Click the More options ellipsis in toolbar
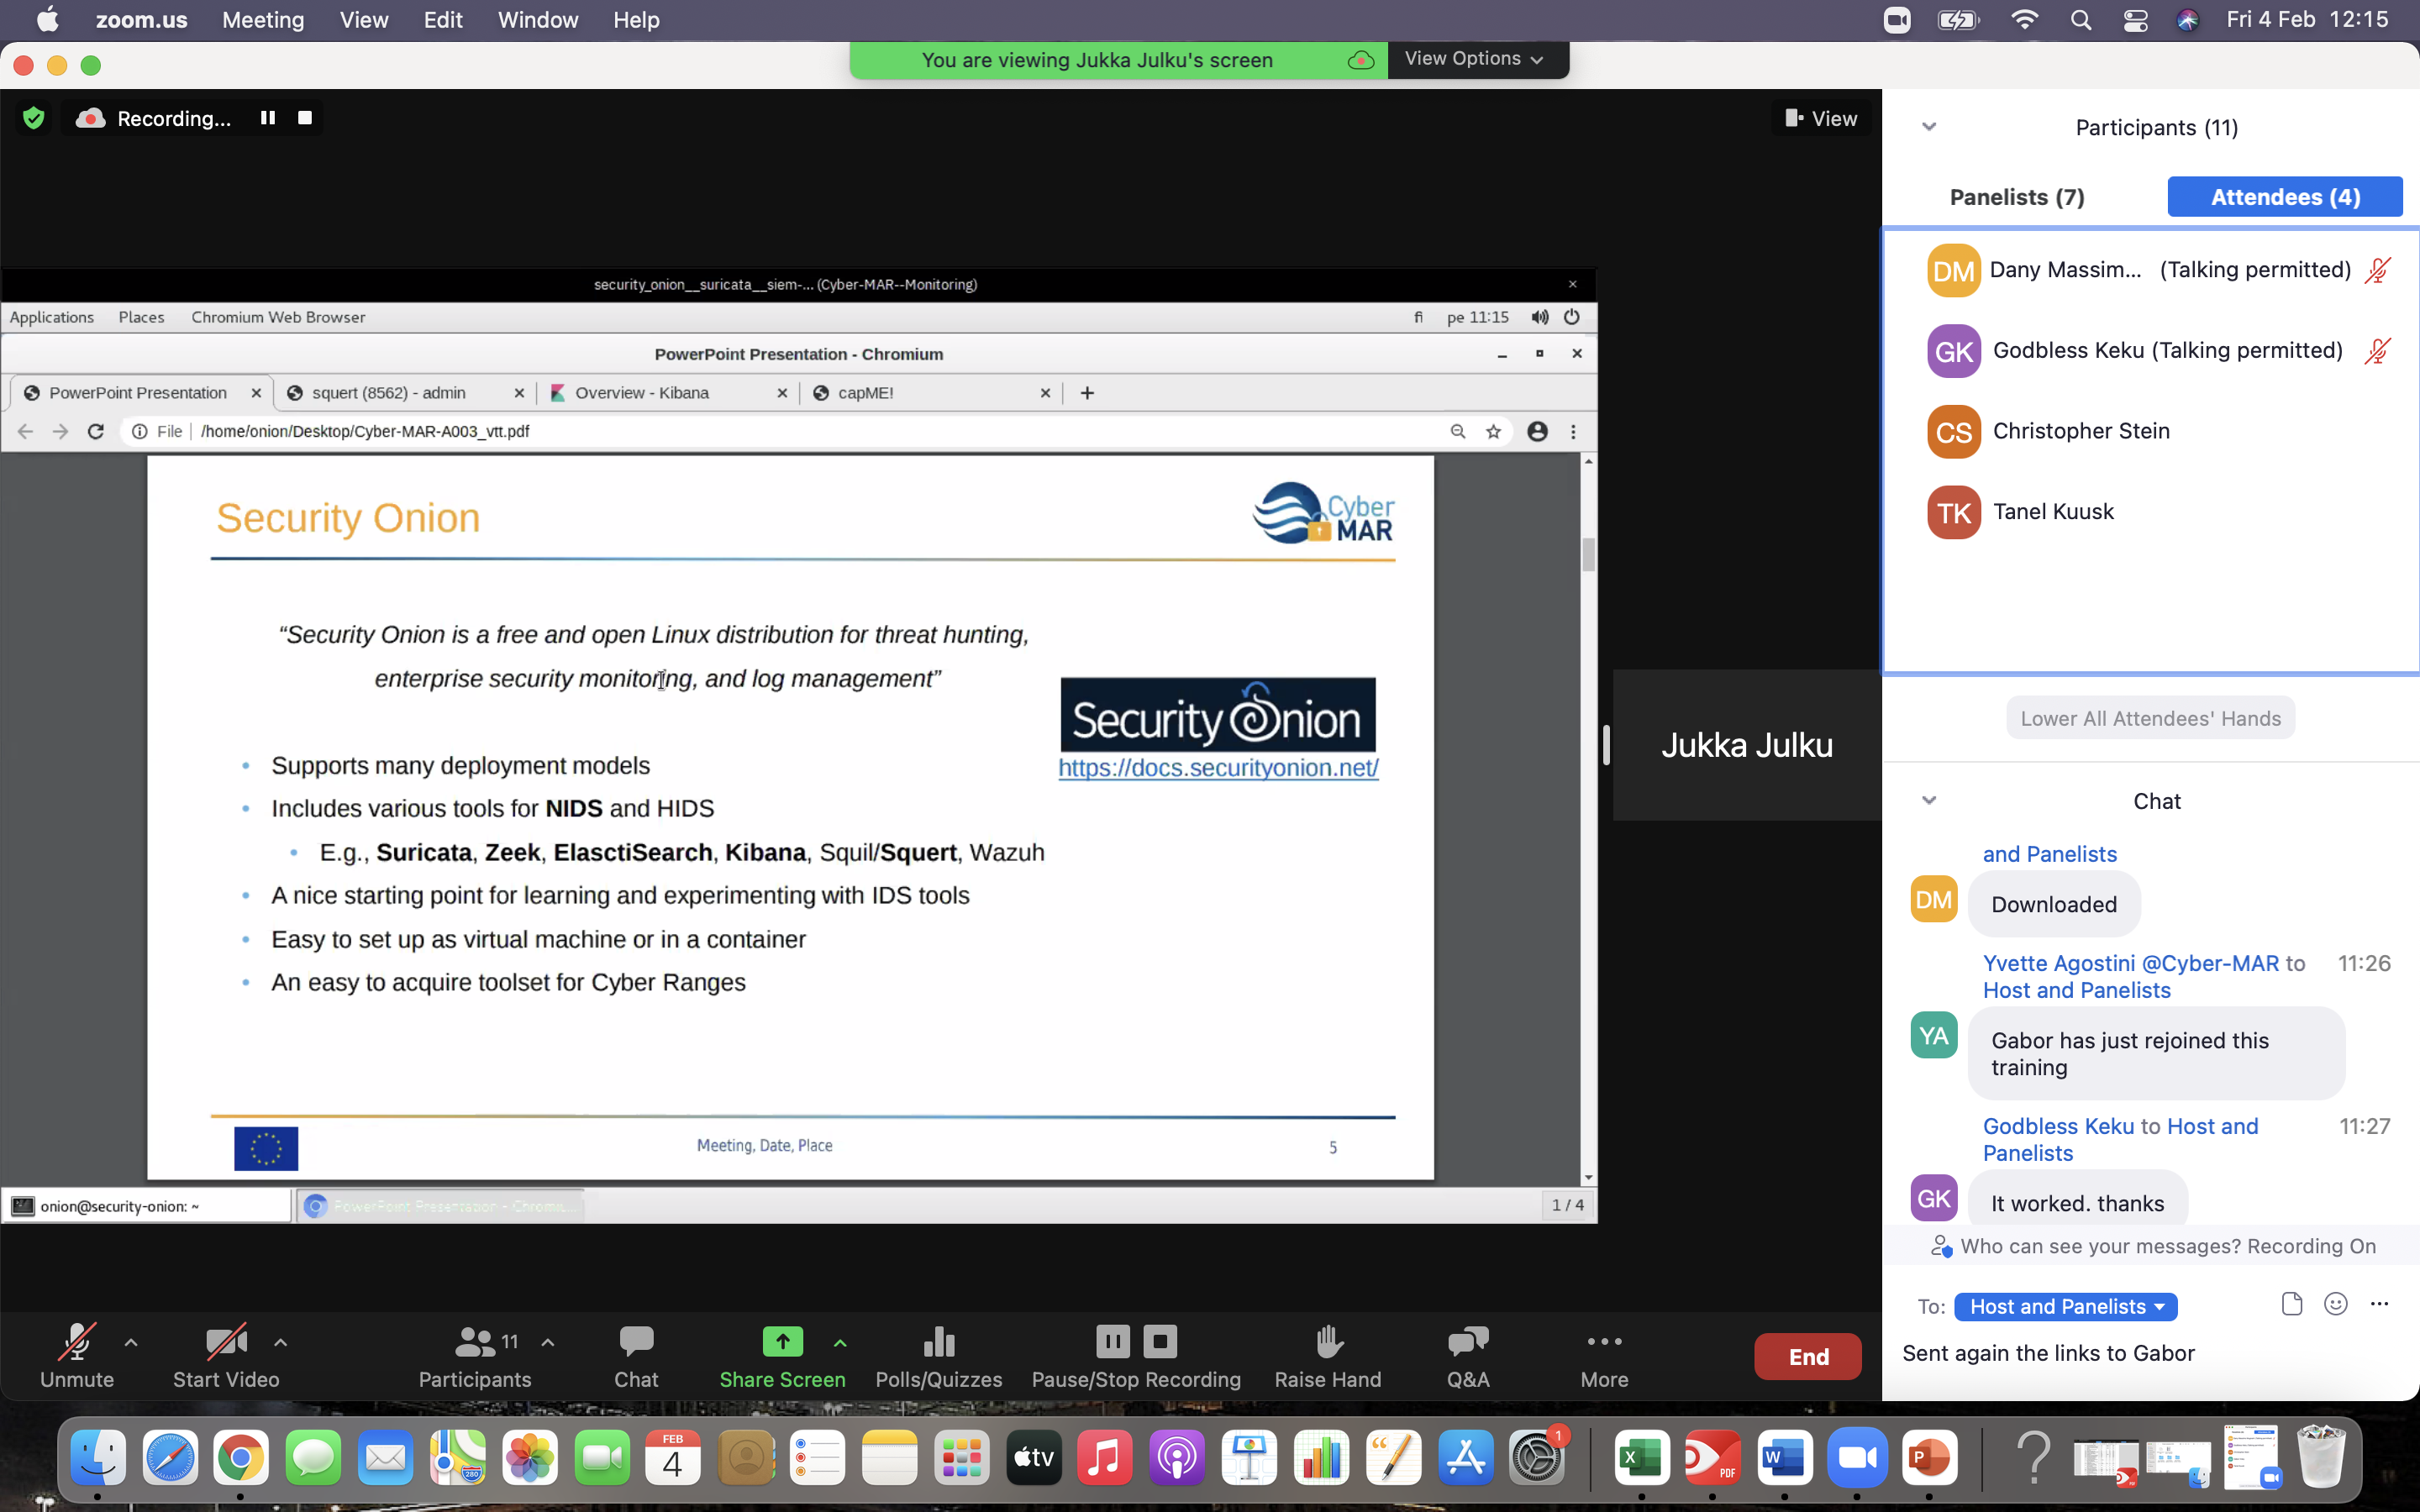Screen dimensions: 2420x1512 click(x=1604, y=1342)
